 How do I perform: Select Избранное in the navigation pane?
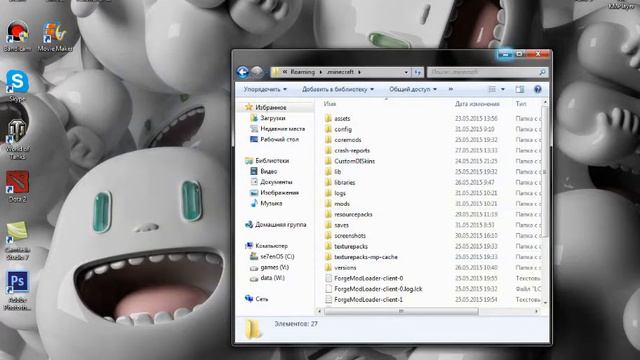coord(271,107)
